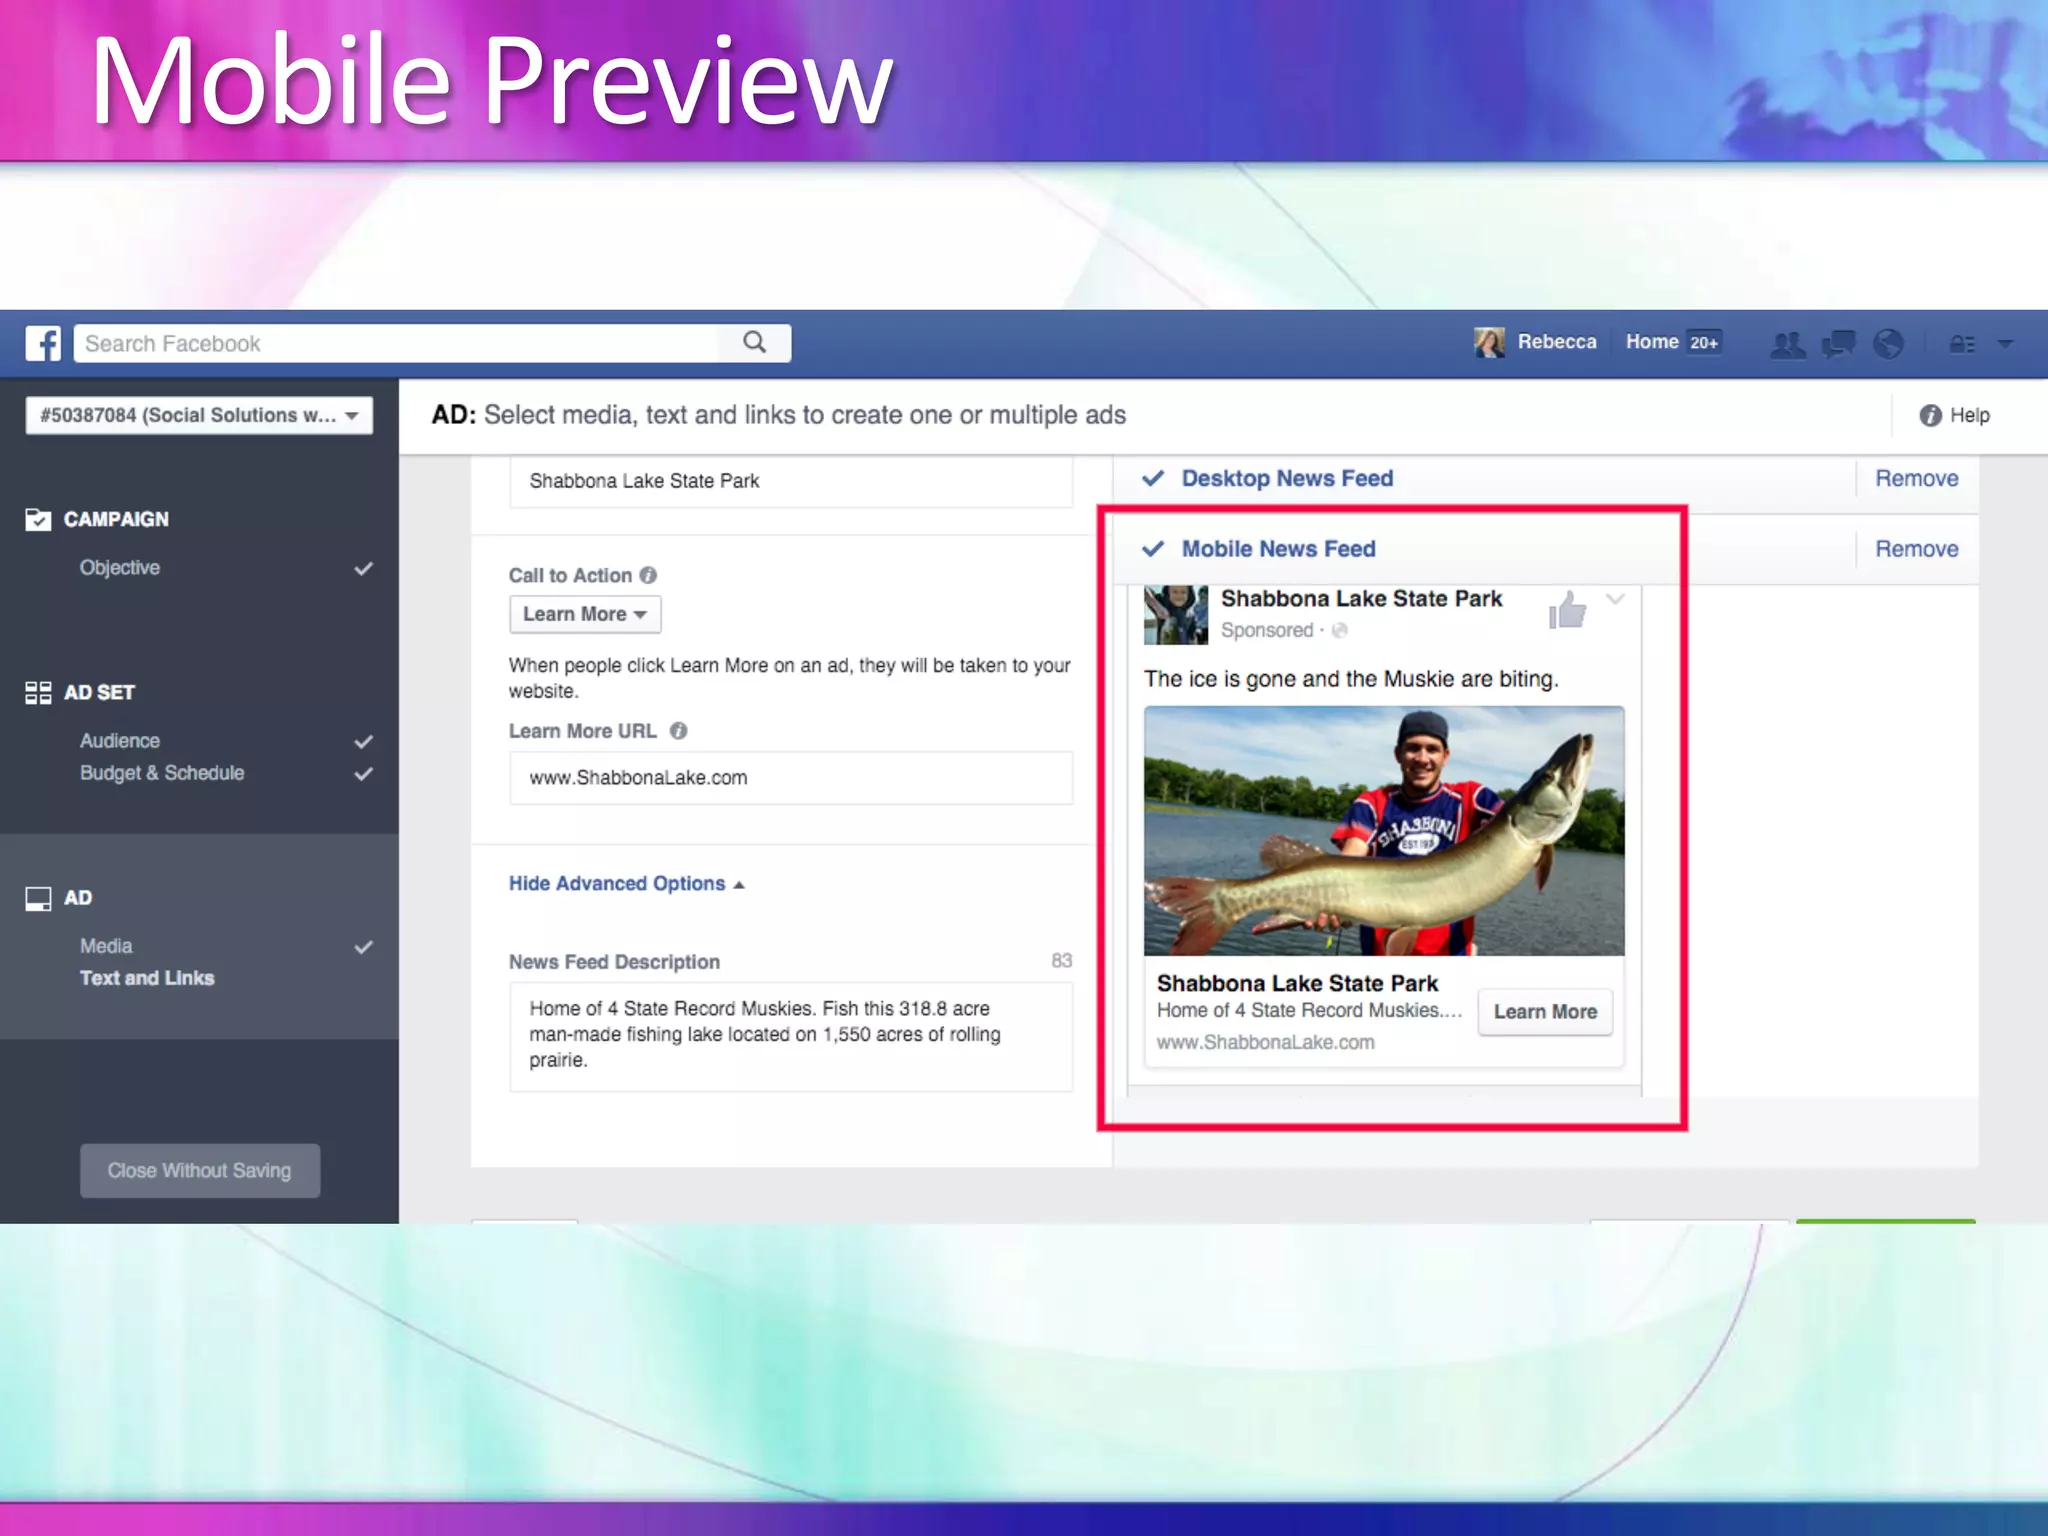Click text 'The ice is gone and the Muskie are biting.'
2048x1536 pixels.
point(1351,679)
